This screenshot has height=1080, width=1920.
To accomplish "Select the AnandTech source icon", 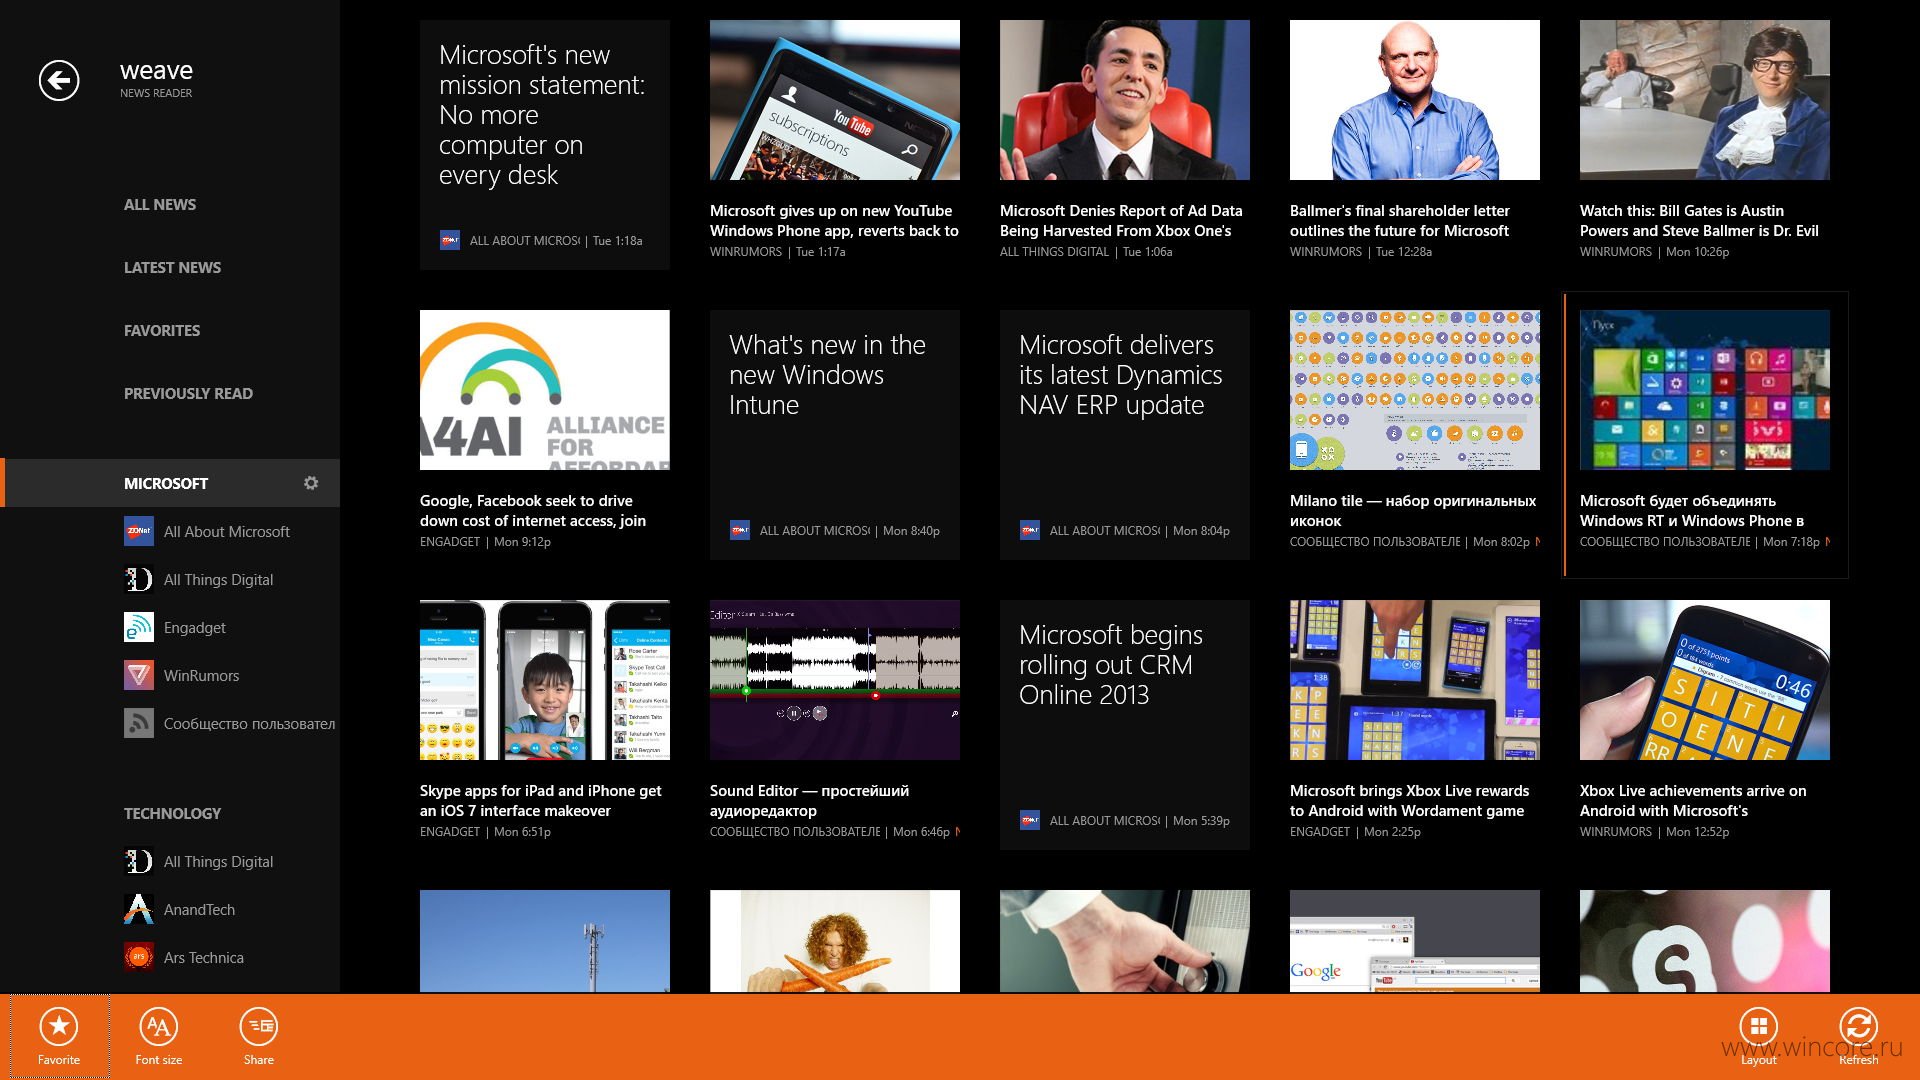I will point(139,909).
